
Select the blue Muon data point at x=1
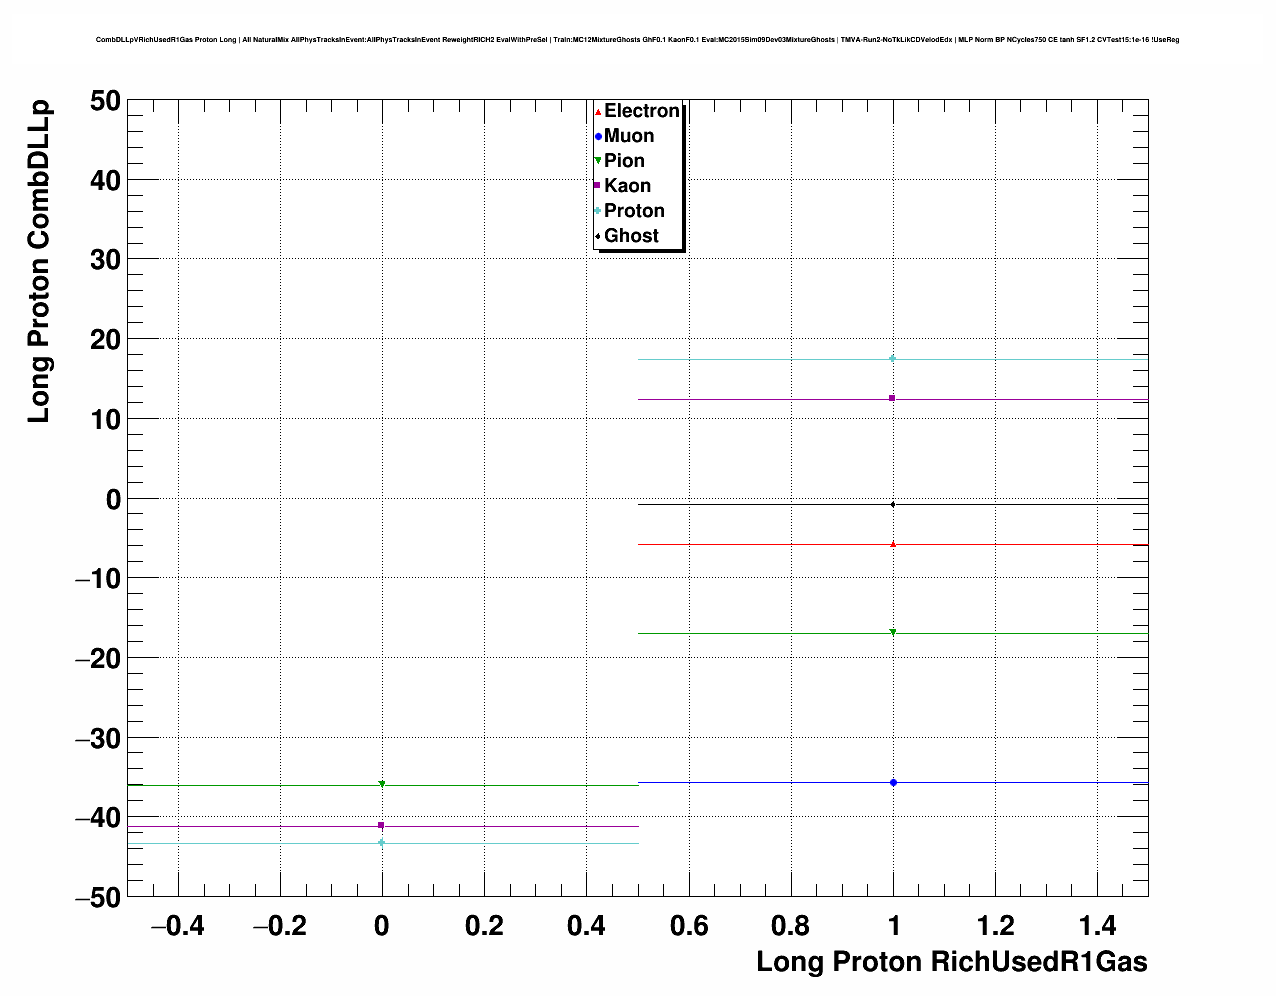click(893, 782)
